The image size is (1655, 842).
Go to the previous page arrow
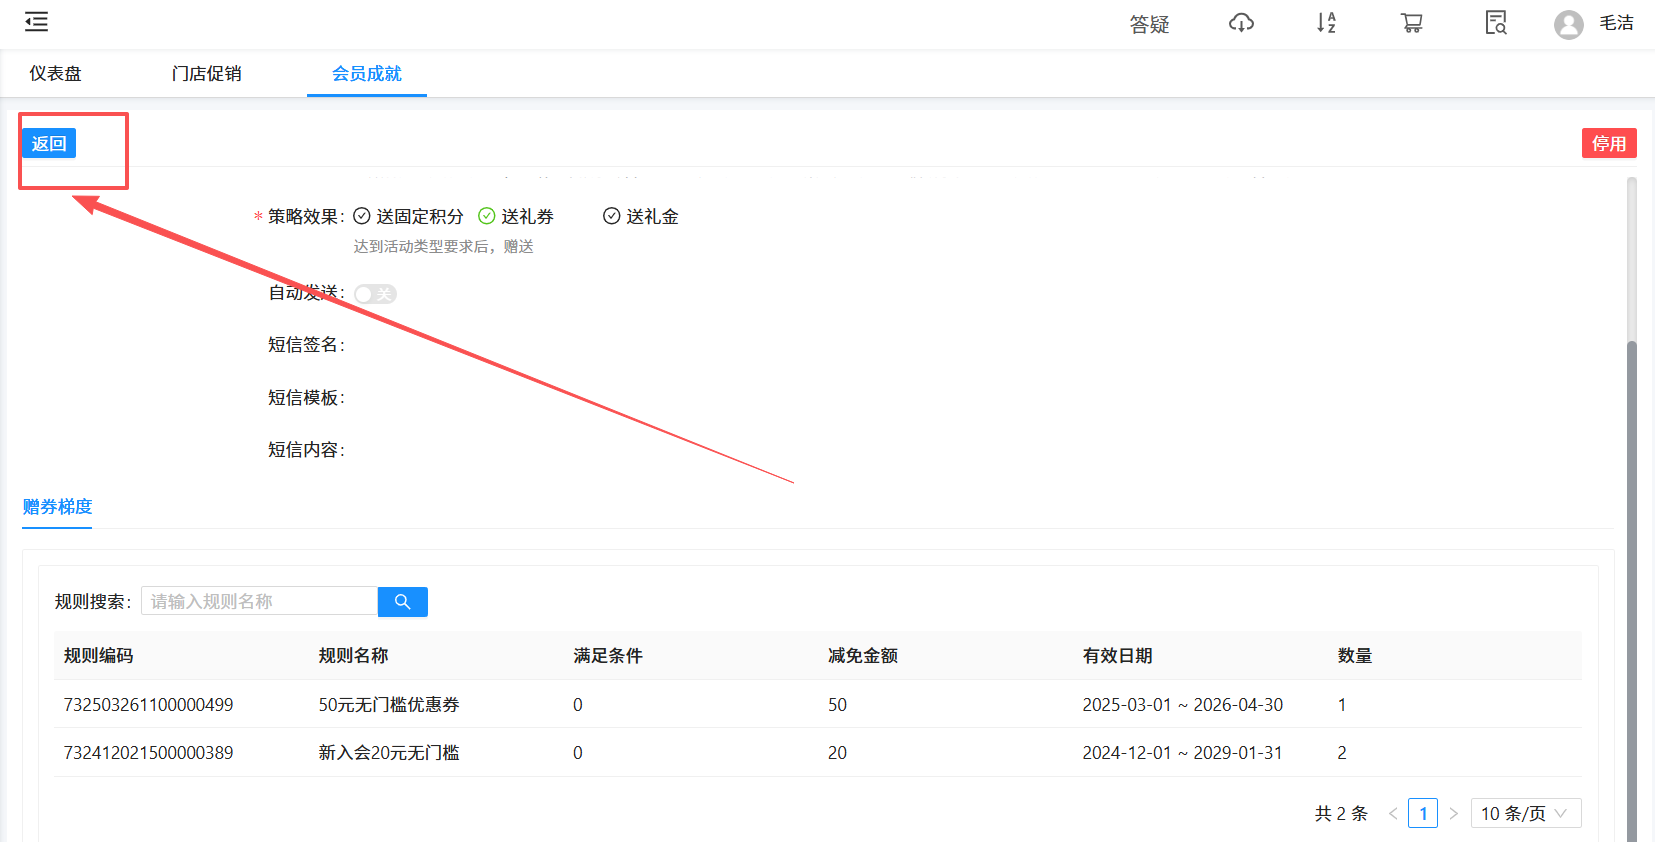pyautogui.click(x=1392, y=813)
